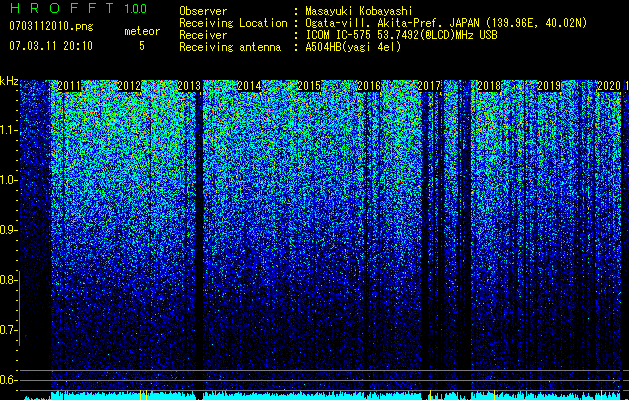Select the 2014 time marker

point(249,86)
